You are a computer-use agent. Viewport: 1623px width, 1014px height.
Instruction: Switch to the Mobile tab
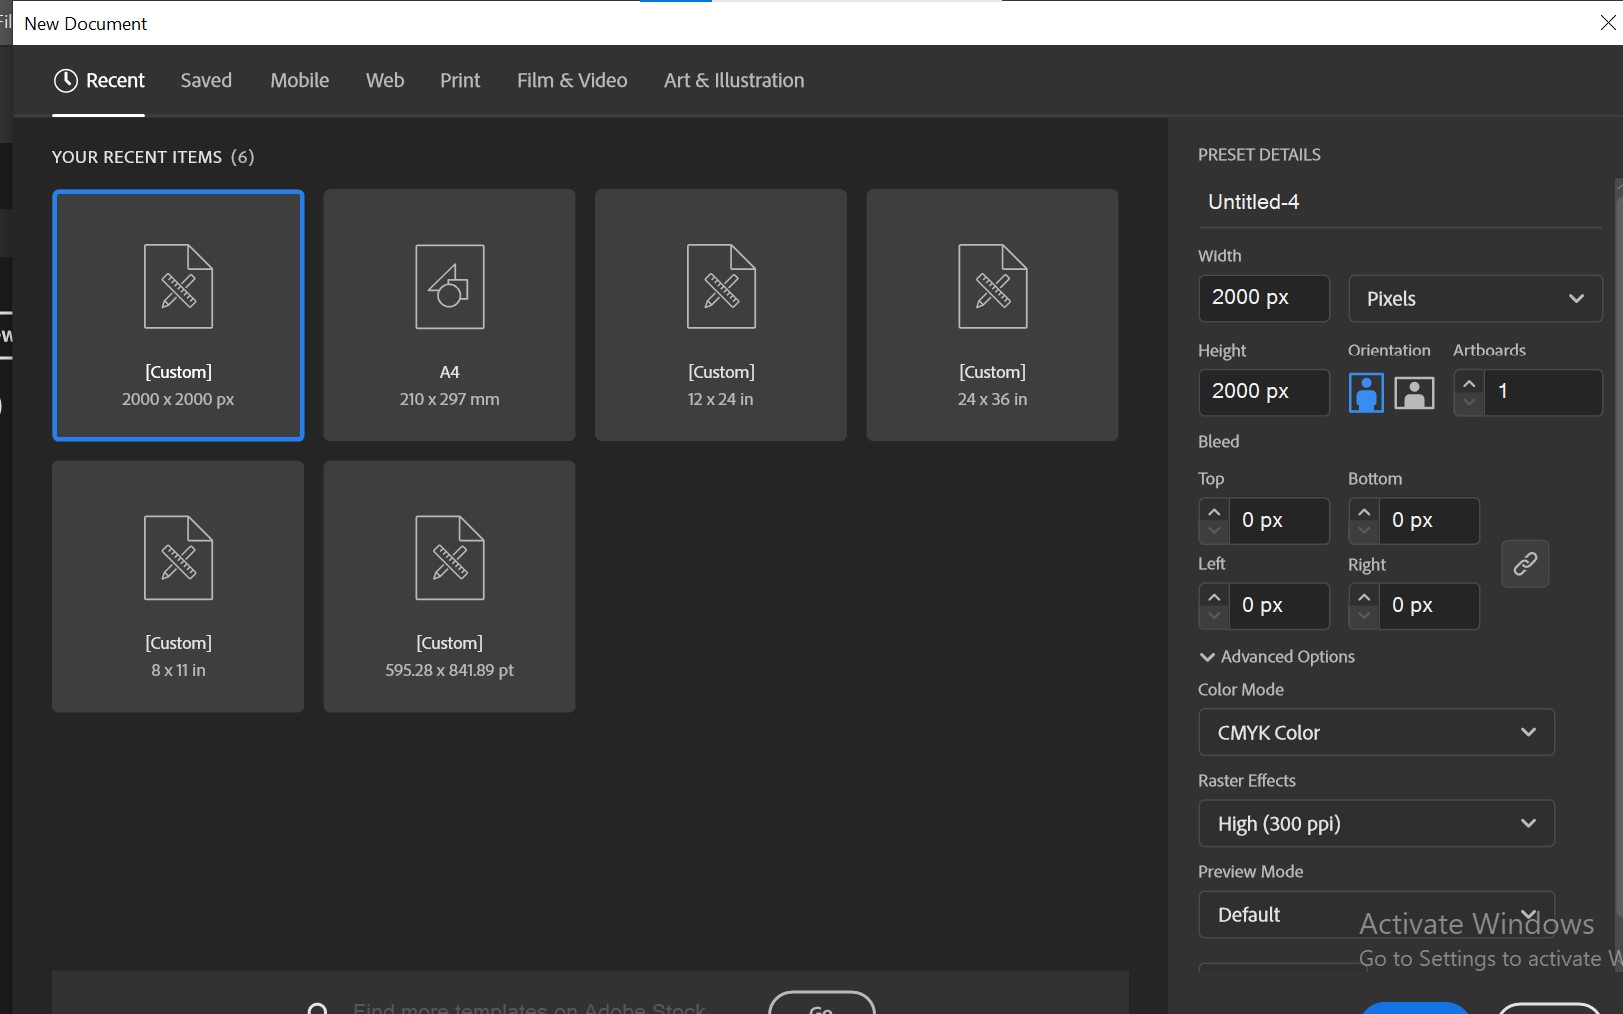[x=299, y=80]
